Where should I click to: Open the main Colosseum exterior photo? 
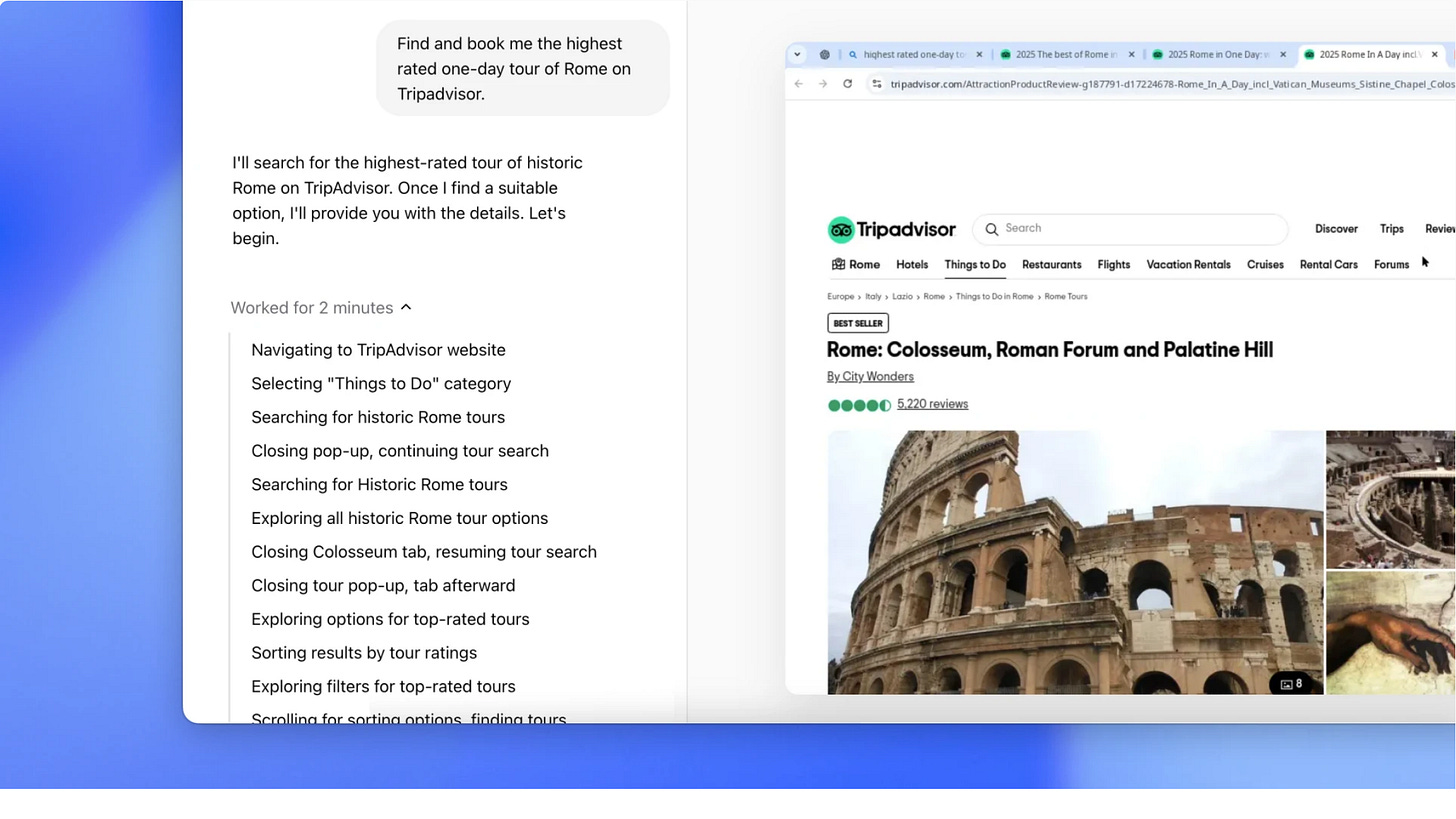coord(1075,562)
